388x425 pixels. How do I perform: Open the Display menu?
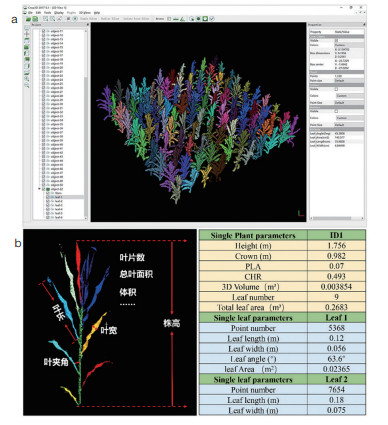(59, 13)
